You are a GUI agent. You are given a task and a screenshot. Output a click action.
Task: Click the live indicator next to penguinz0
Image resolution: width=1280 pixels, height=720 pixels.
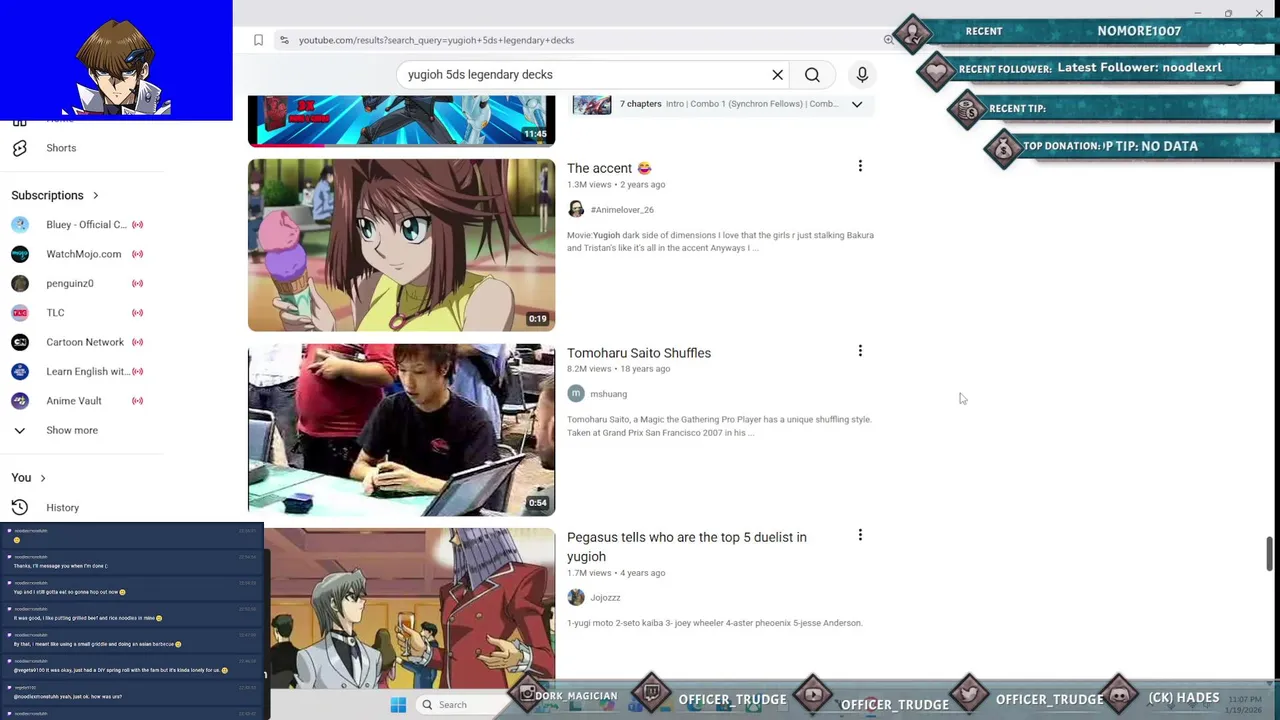(x=137, y=283)
